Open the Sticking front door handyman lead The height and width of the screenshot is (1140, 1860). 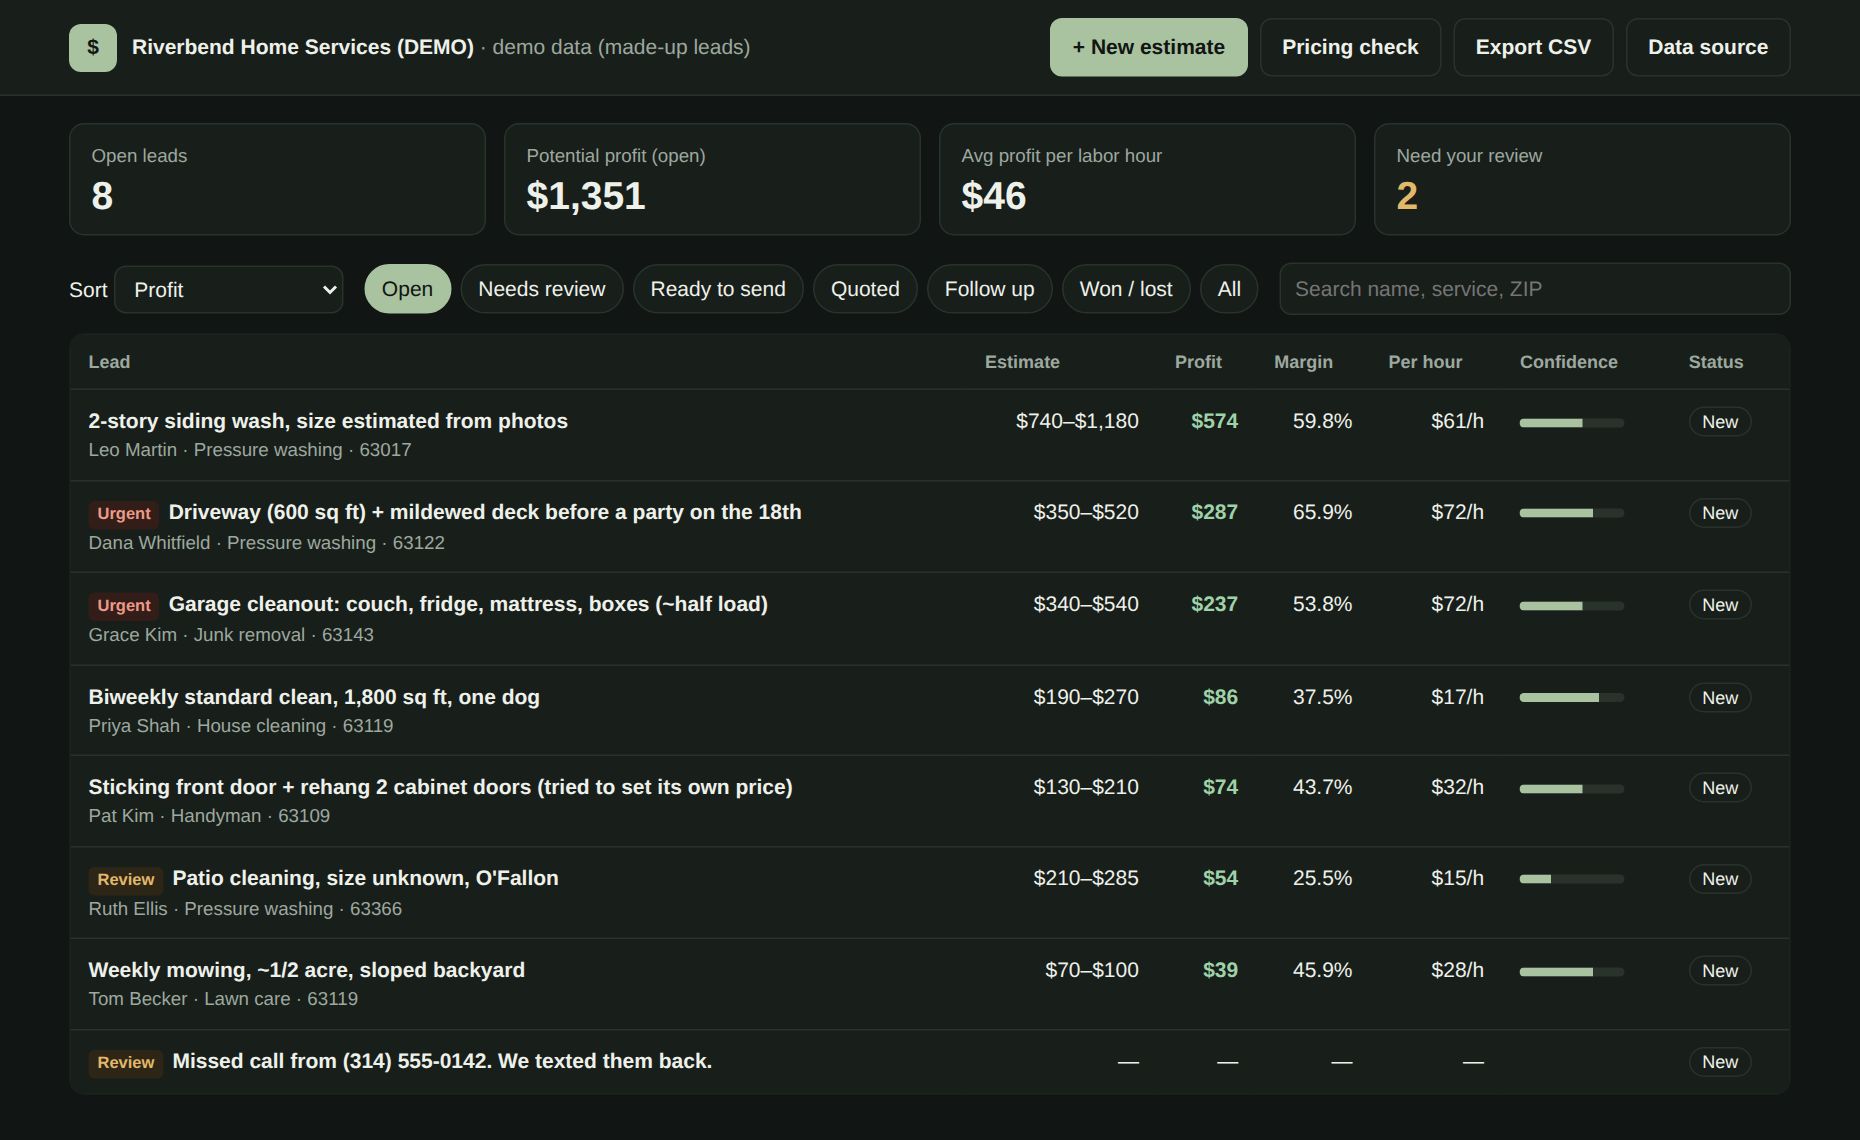[929, 801]
